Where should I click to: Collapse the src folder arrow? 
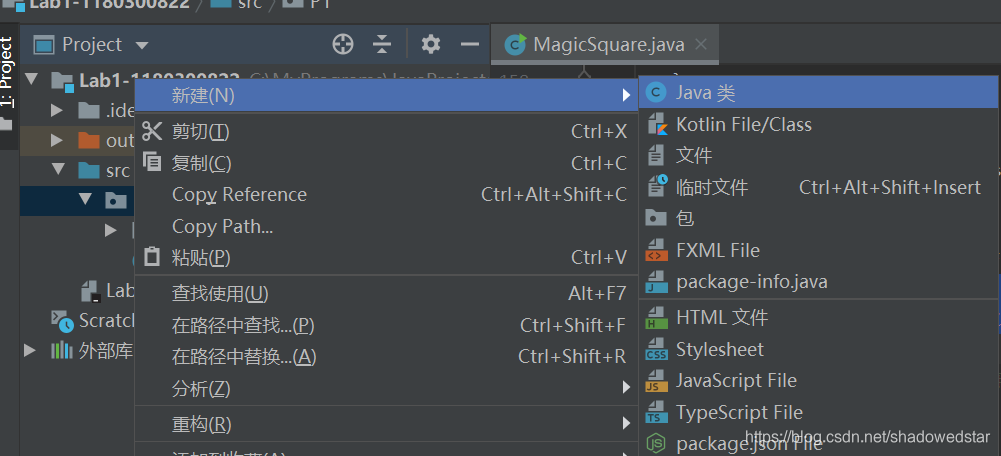tap(59, 169)
